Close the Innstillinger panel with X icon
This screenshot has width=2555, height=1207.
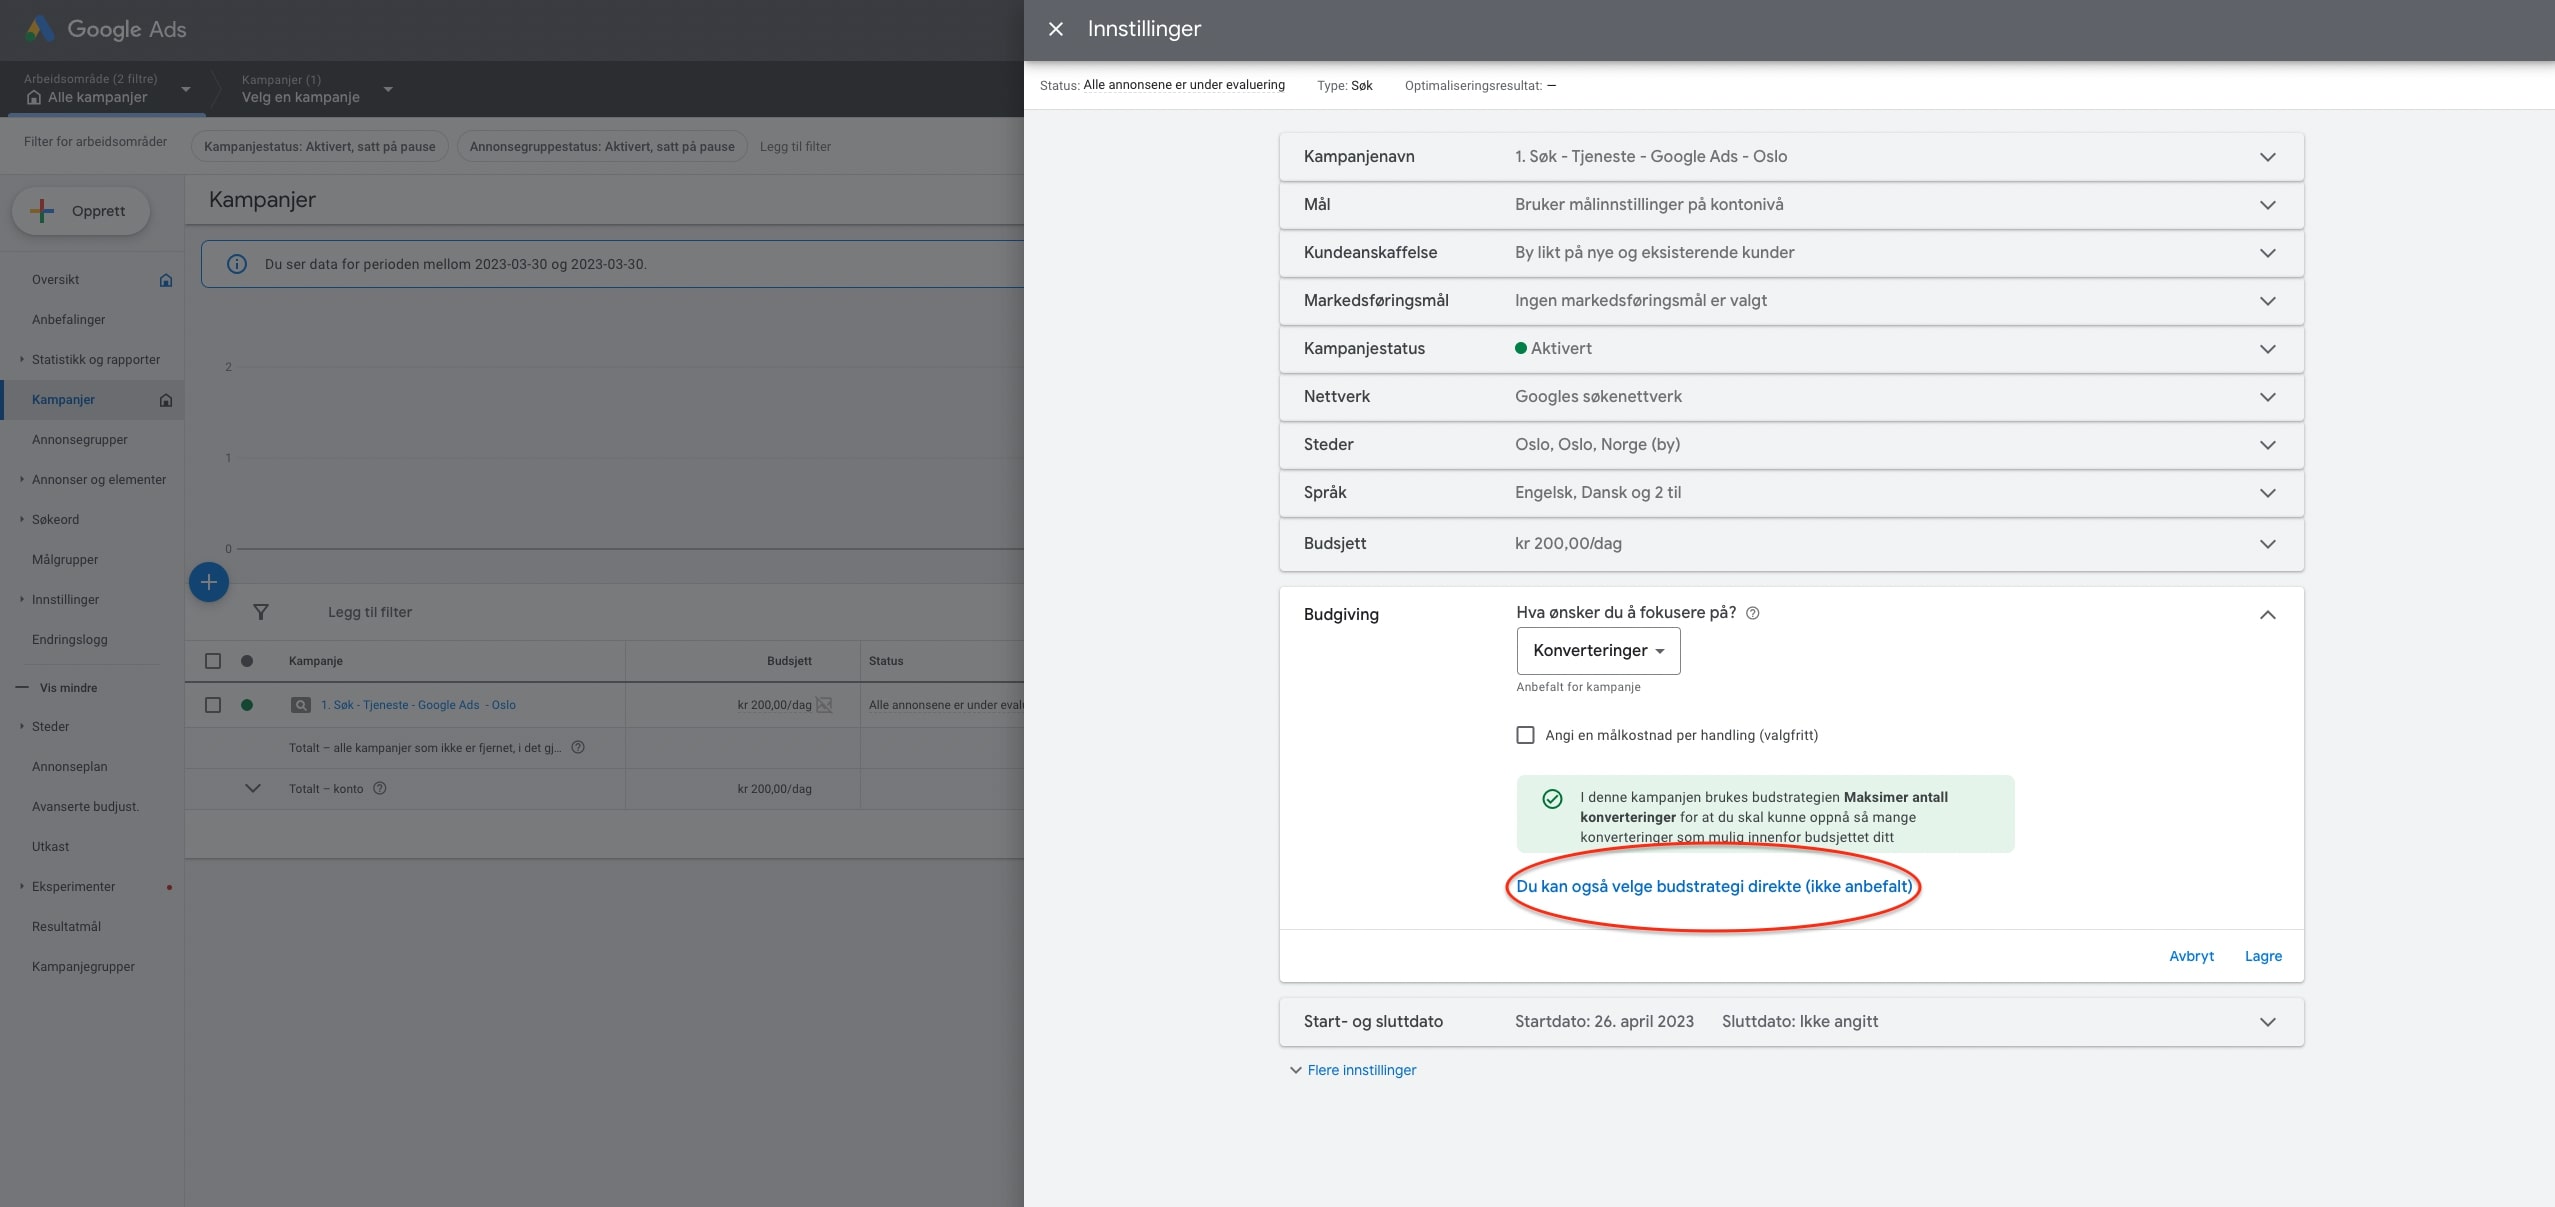[1055, 29]
